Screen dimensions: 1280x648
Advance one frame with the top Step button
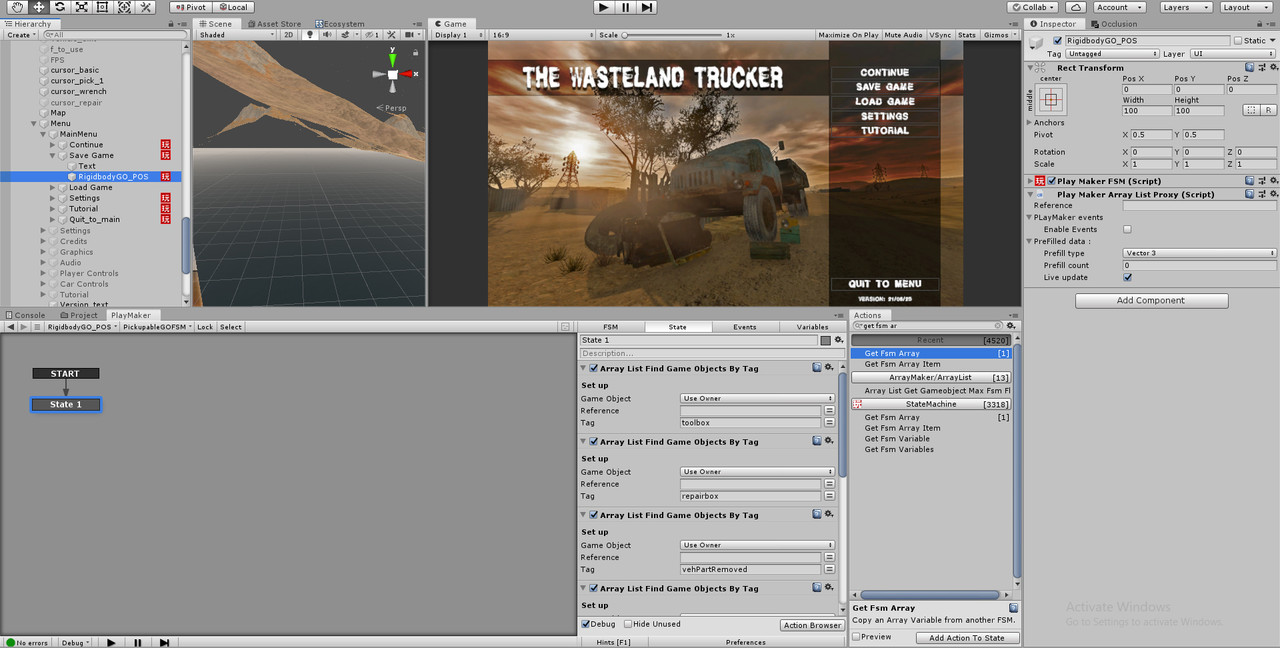tap(647, 7)
